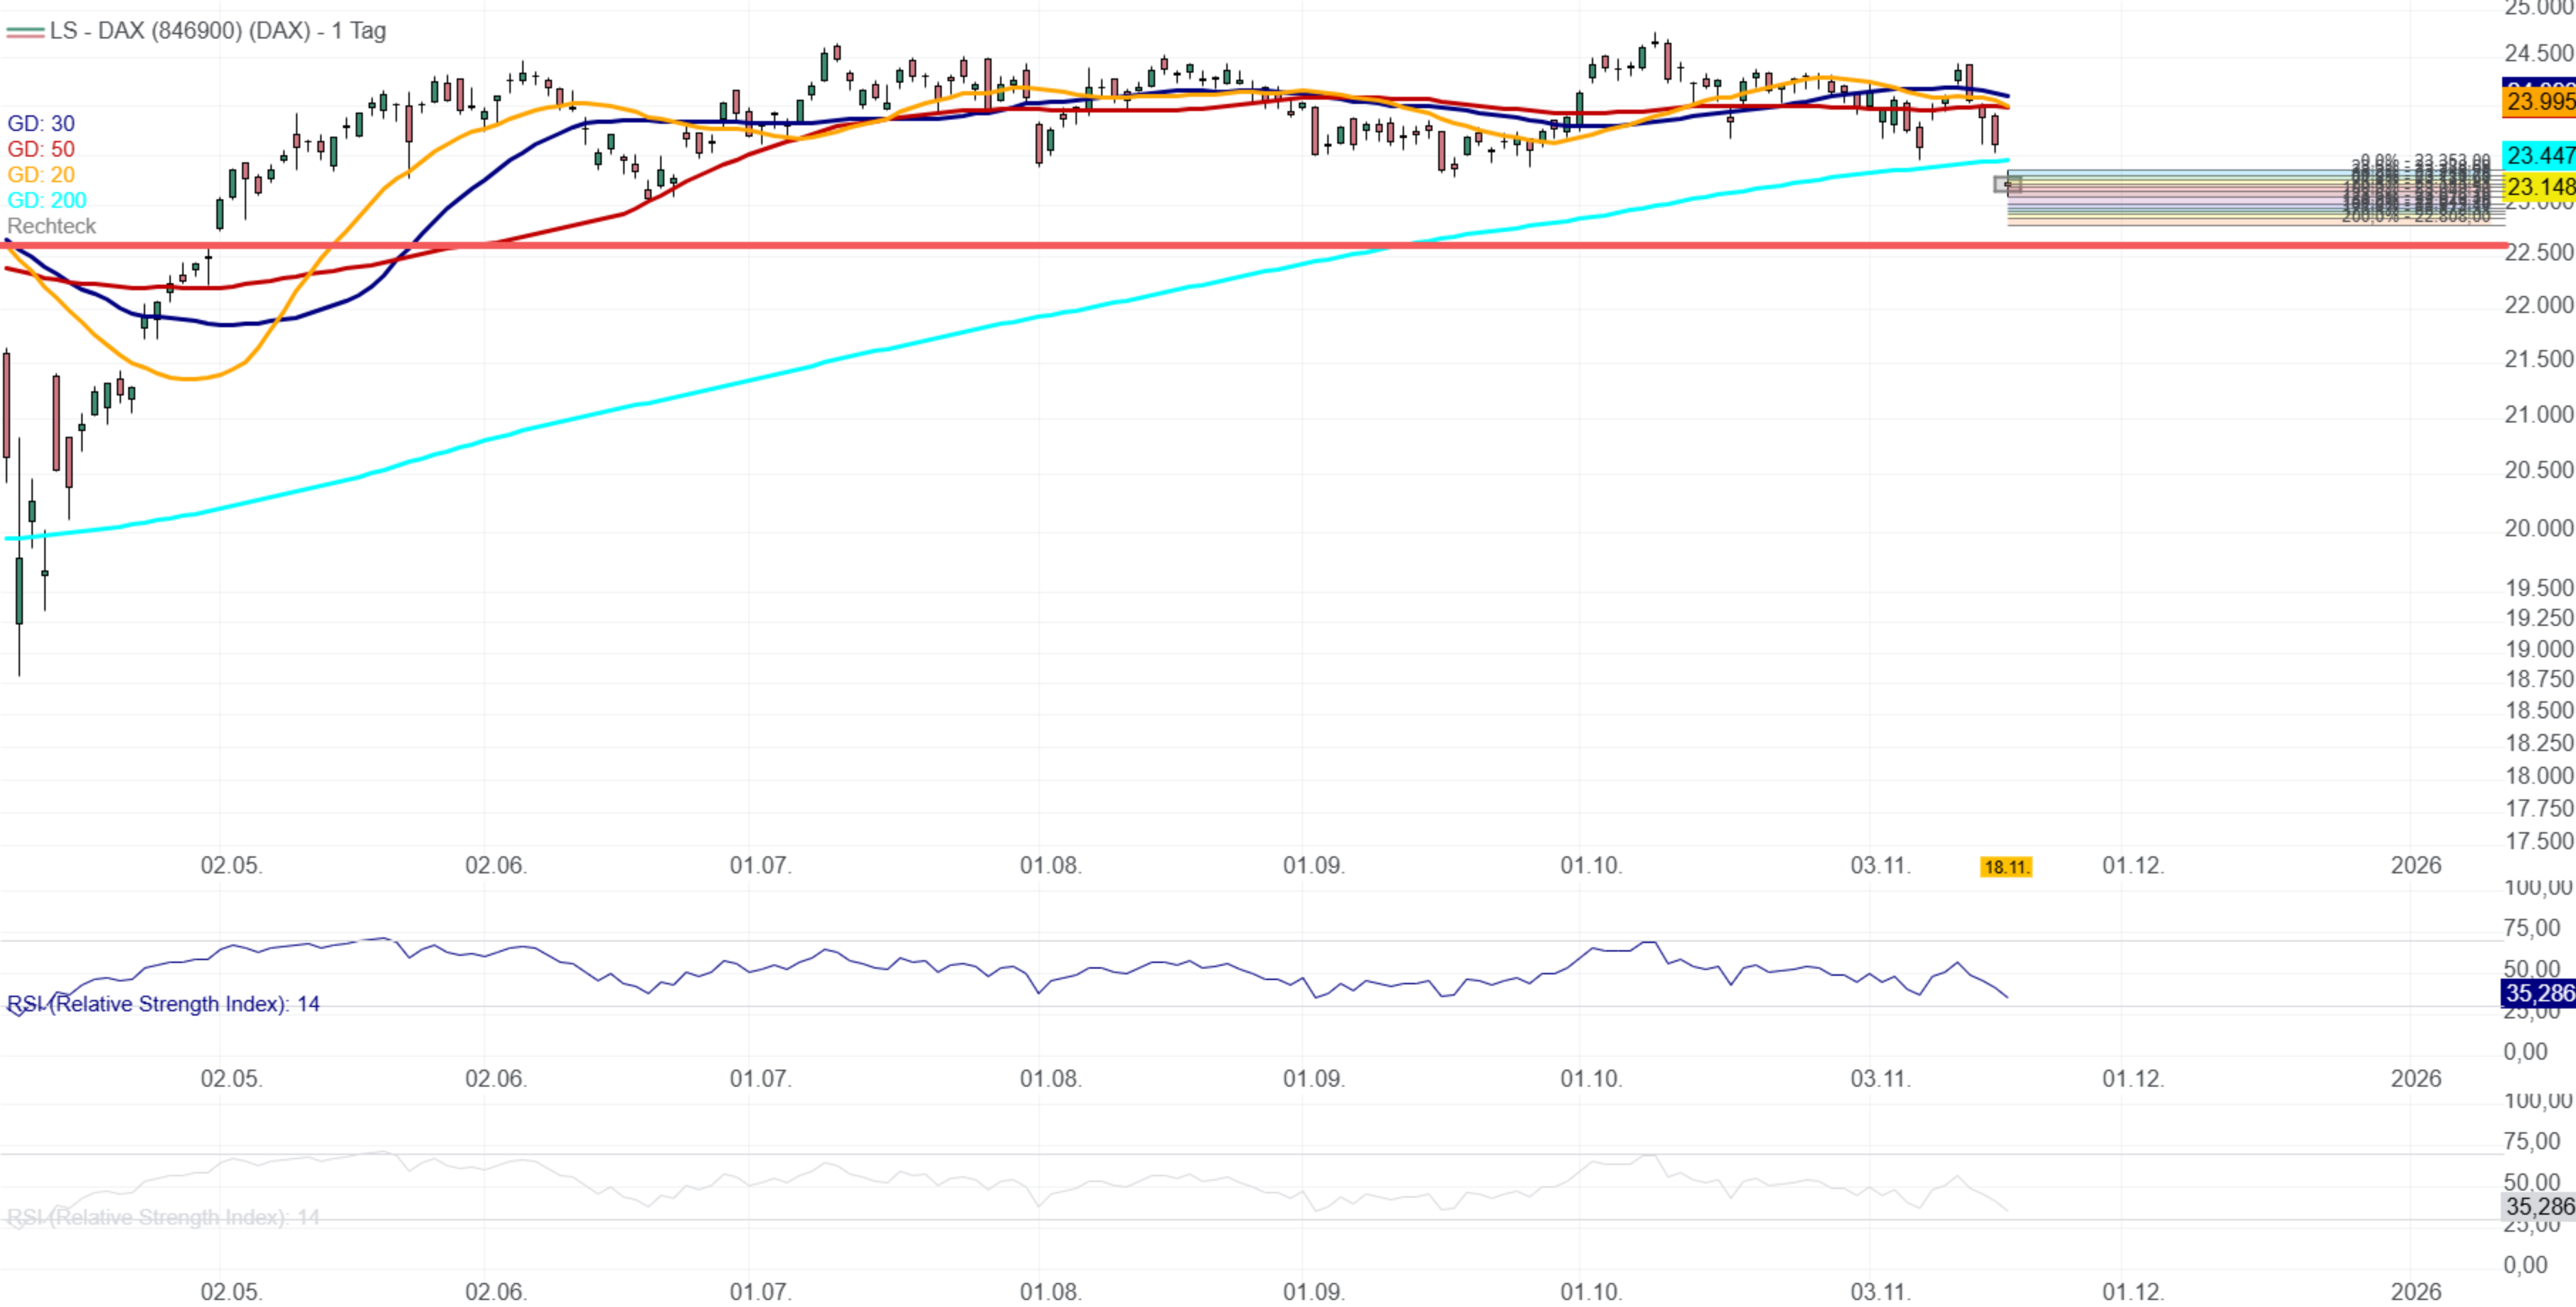Select the GD: 20 legend label
Screen dimensions: 2576x1307
tap(41, 175)
